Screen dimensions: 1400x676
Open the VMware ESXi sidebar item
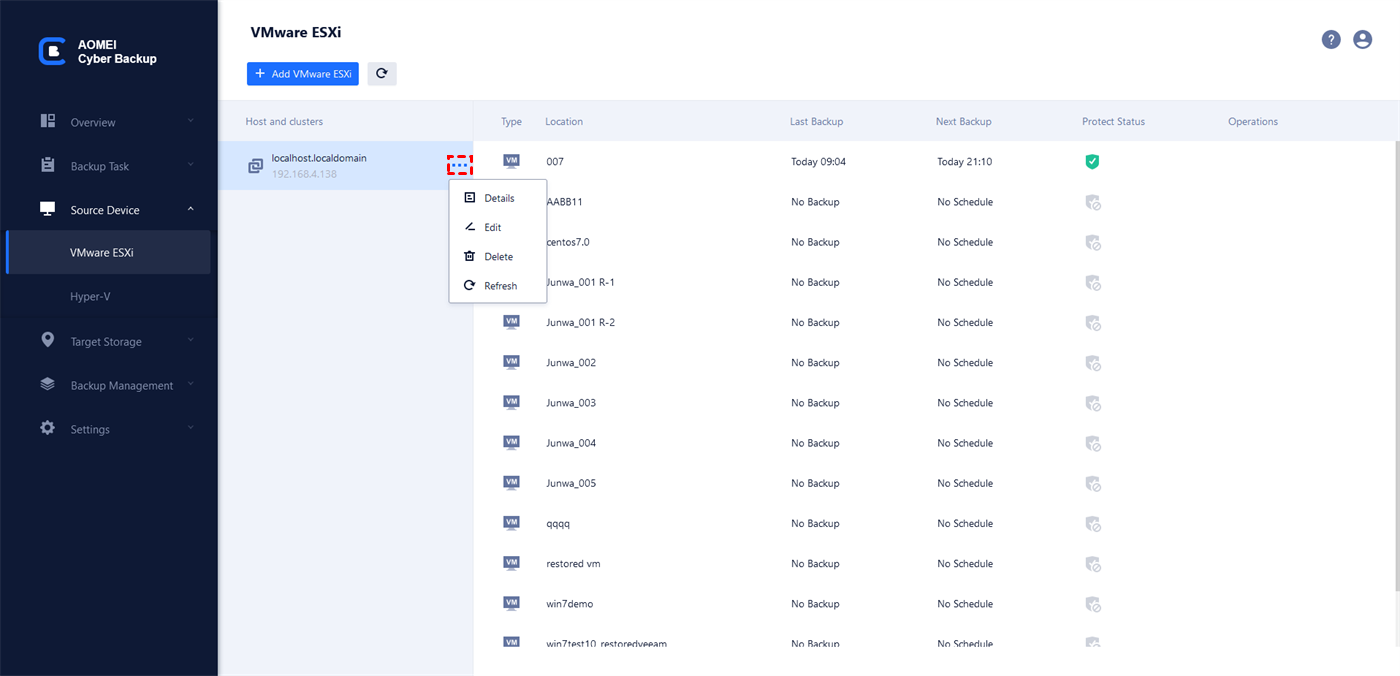[108, 252]
